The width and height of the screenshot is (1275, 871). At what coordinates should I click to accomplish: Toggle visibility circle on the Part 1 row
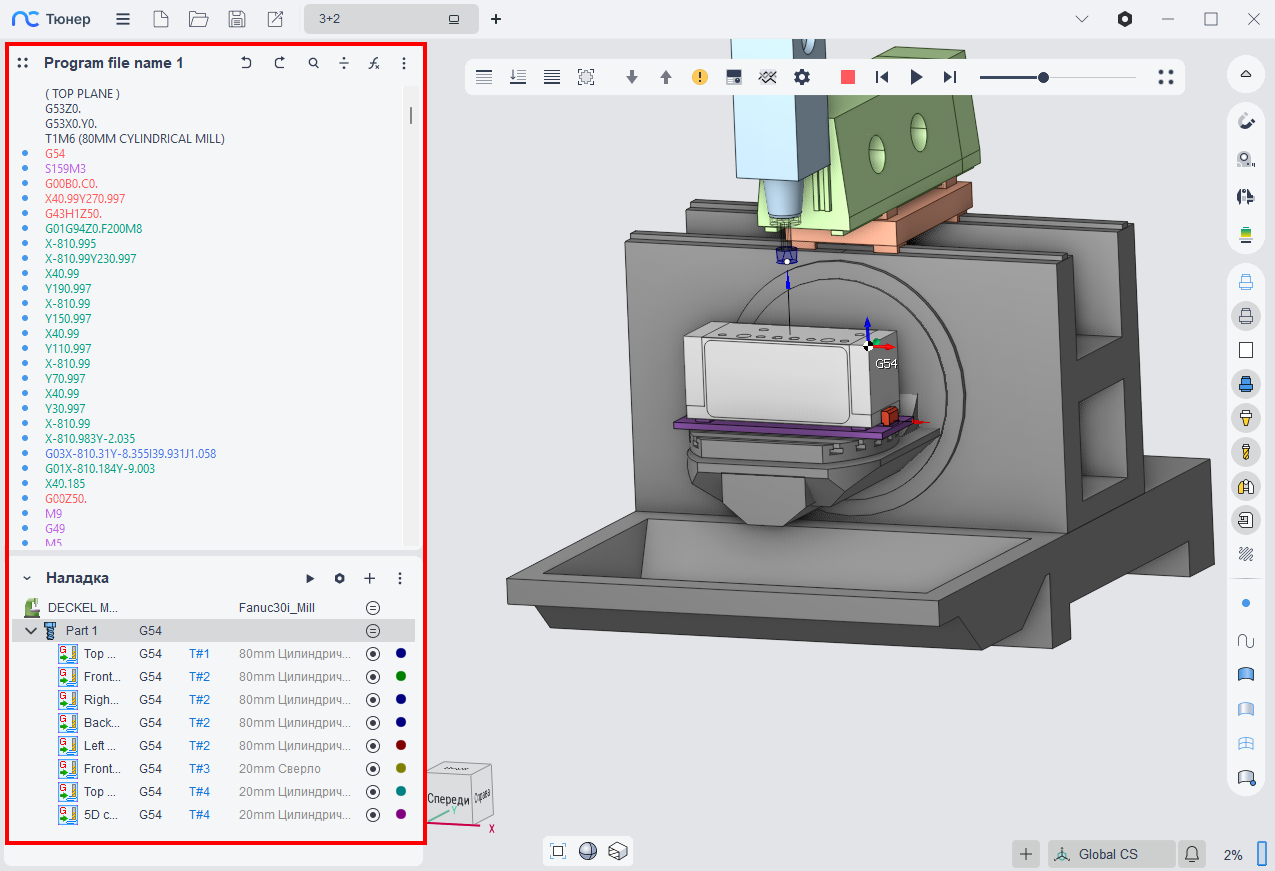[373, 631]
